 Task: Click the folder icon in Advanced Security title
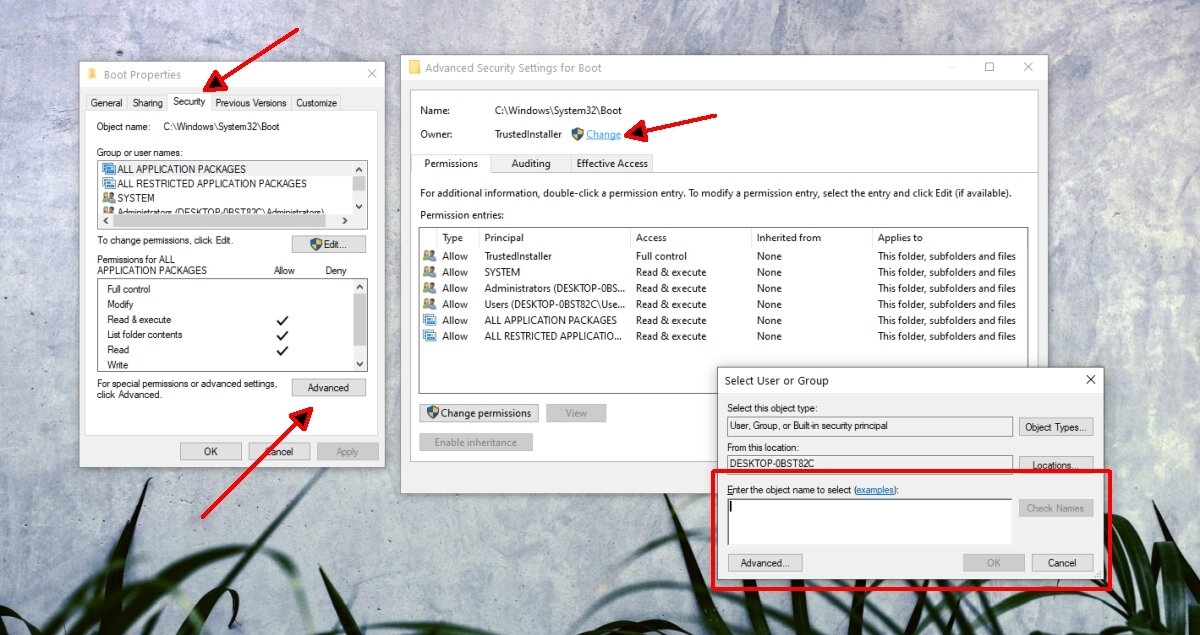click(414, 68)
